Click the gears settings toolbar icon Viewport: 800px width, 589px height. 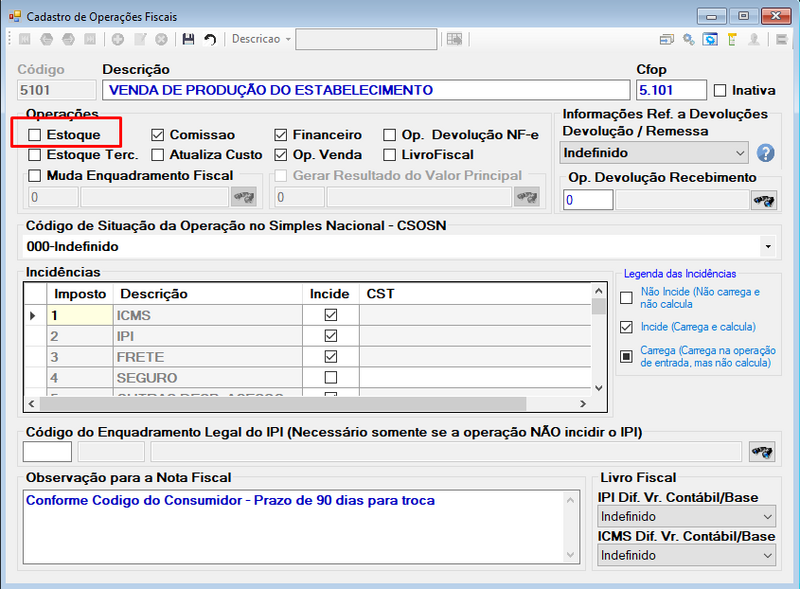click(689, 39)
